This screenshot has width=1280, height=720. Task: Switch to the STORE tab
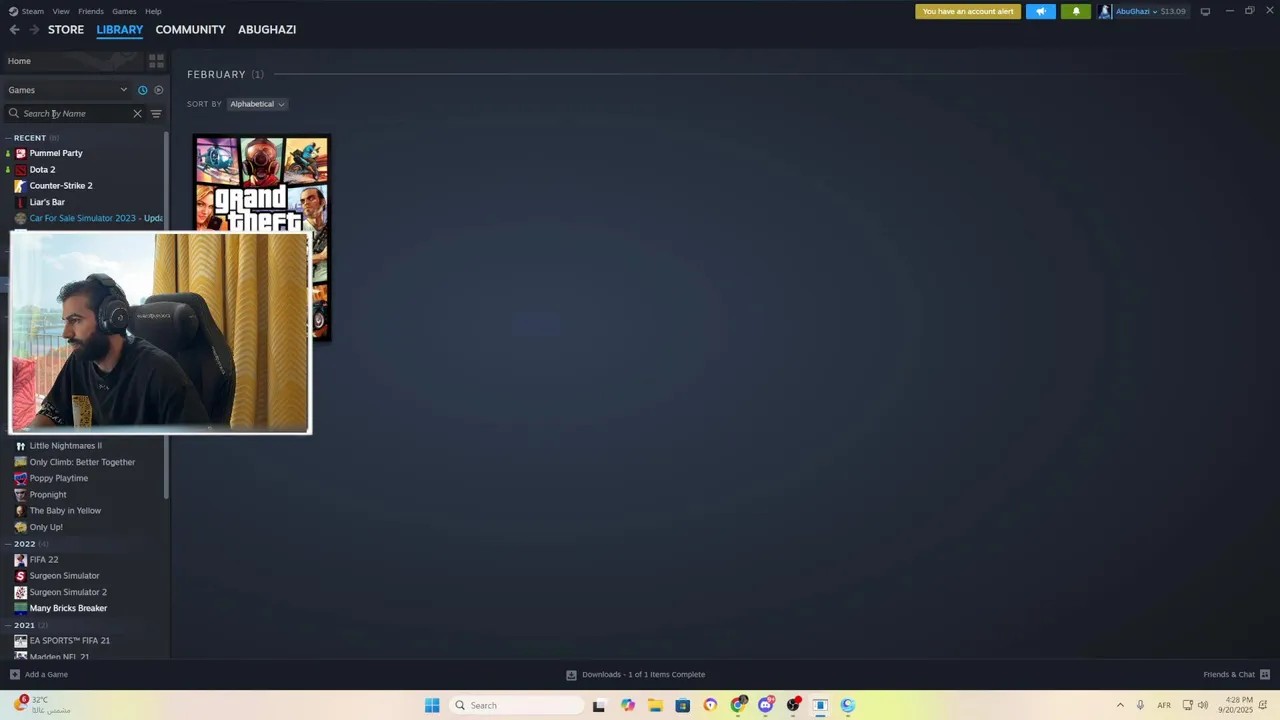pos(66,30)
